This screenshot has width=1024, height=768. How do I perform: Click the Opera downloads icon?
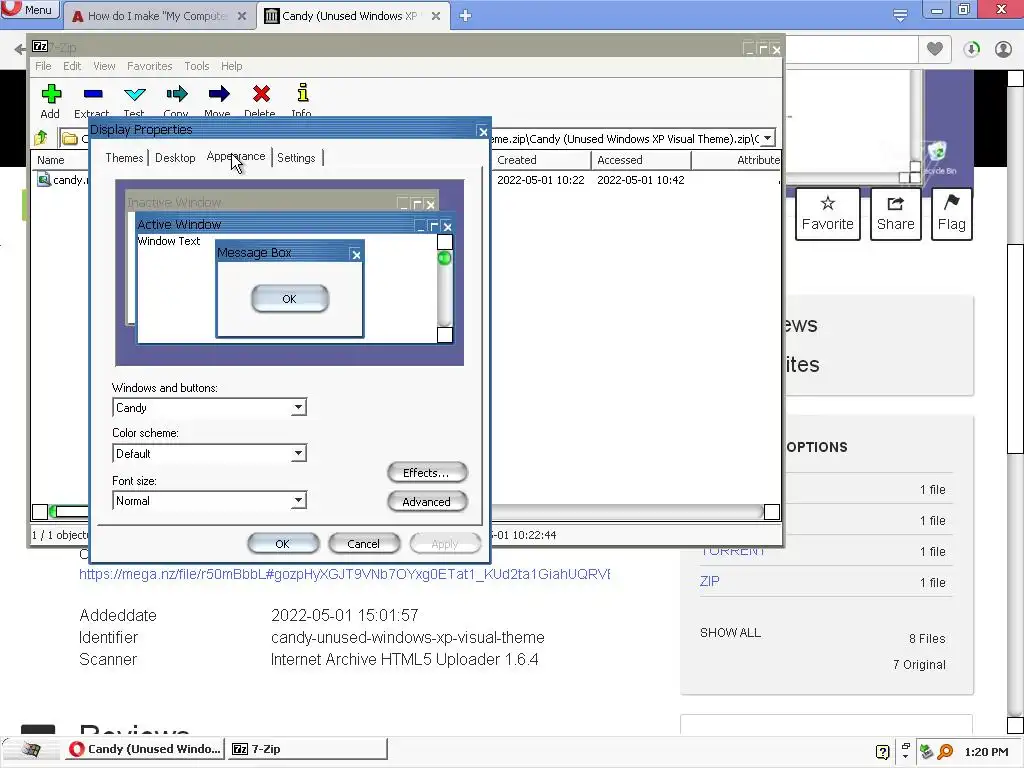point(971,49)
